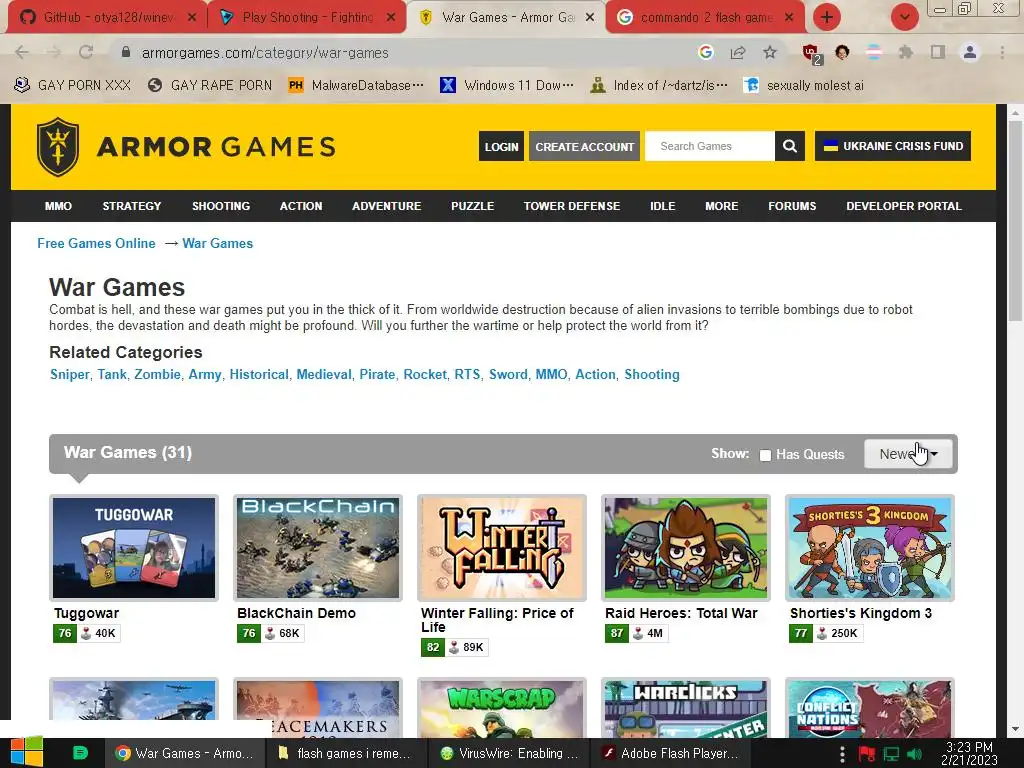Screen dimensions: 1024x768
Task: Open the ADVENTURE category menu
Action: click(387, 206)
